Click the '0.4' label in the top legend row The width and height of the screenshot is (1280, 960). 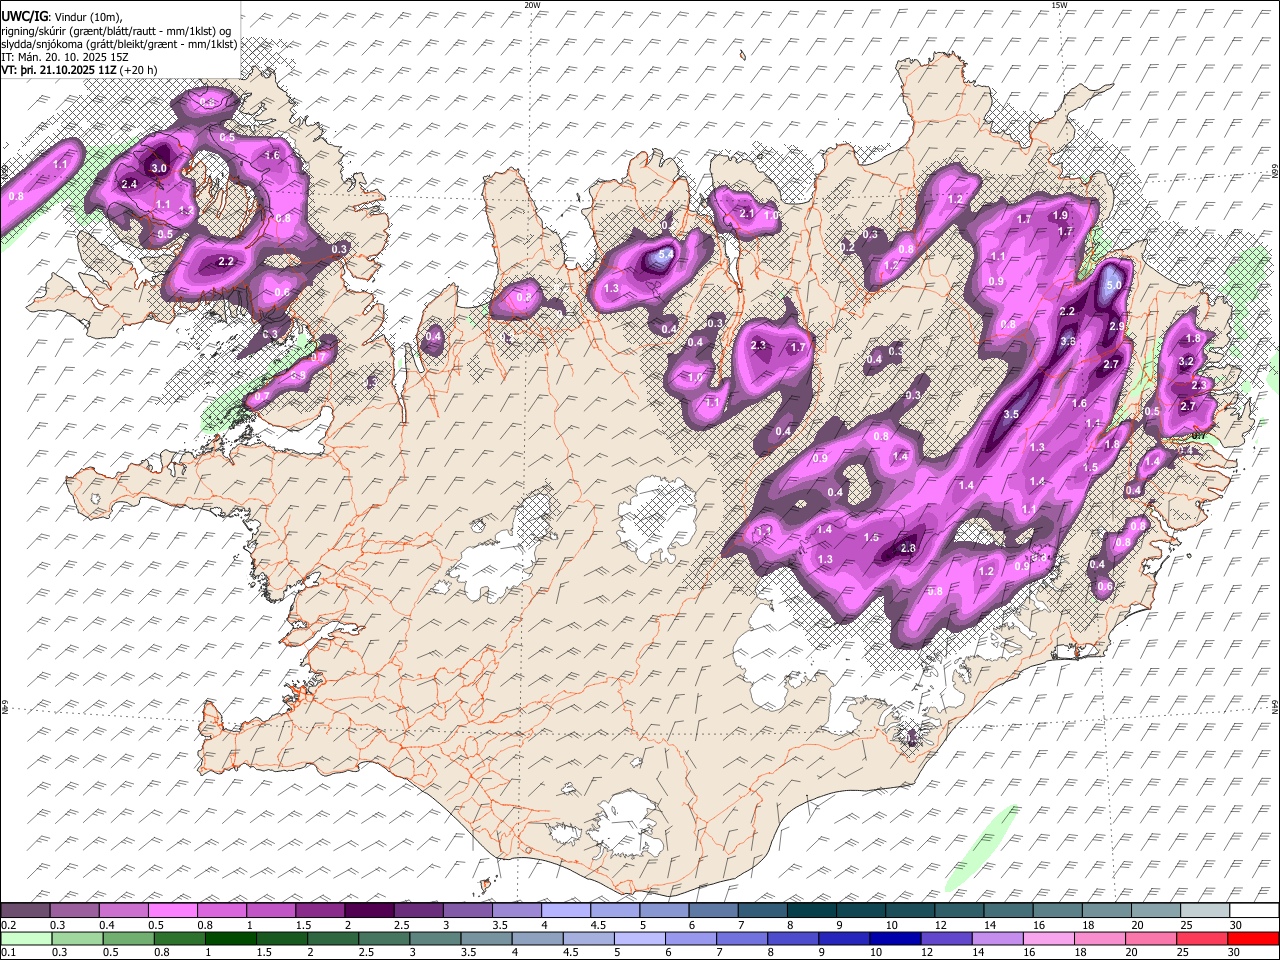pos(107,925)
